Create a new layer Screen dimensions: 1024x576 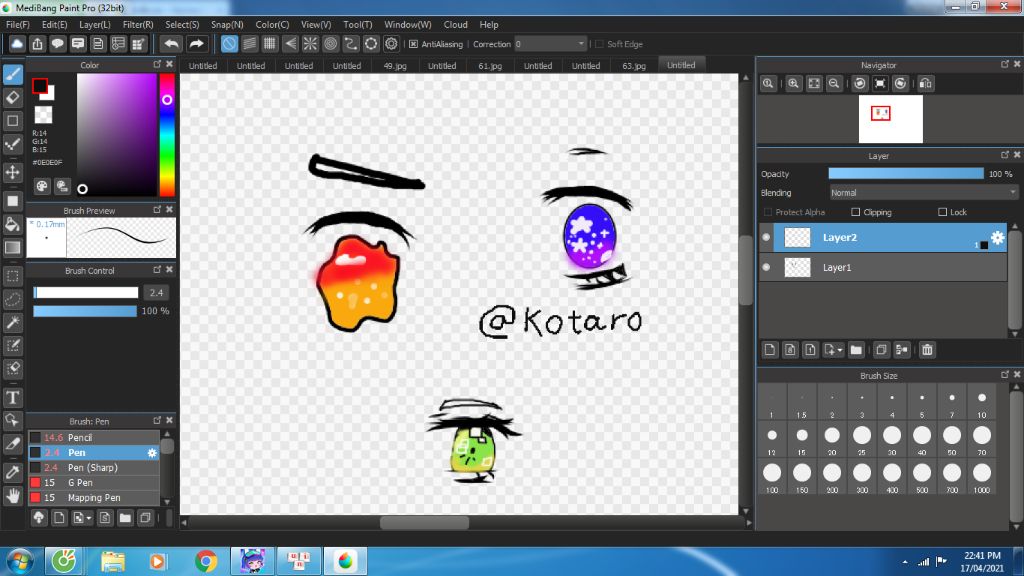tap(770, 350)
